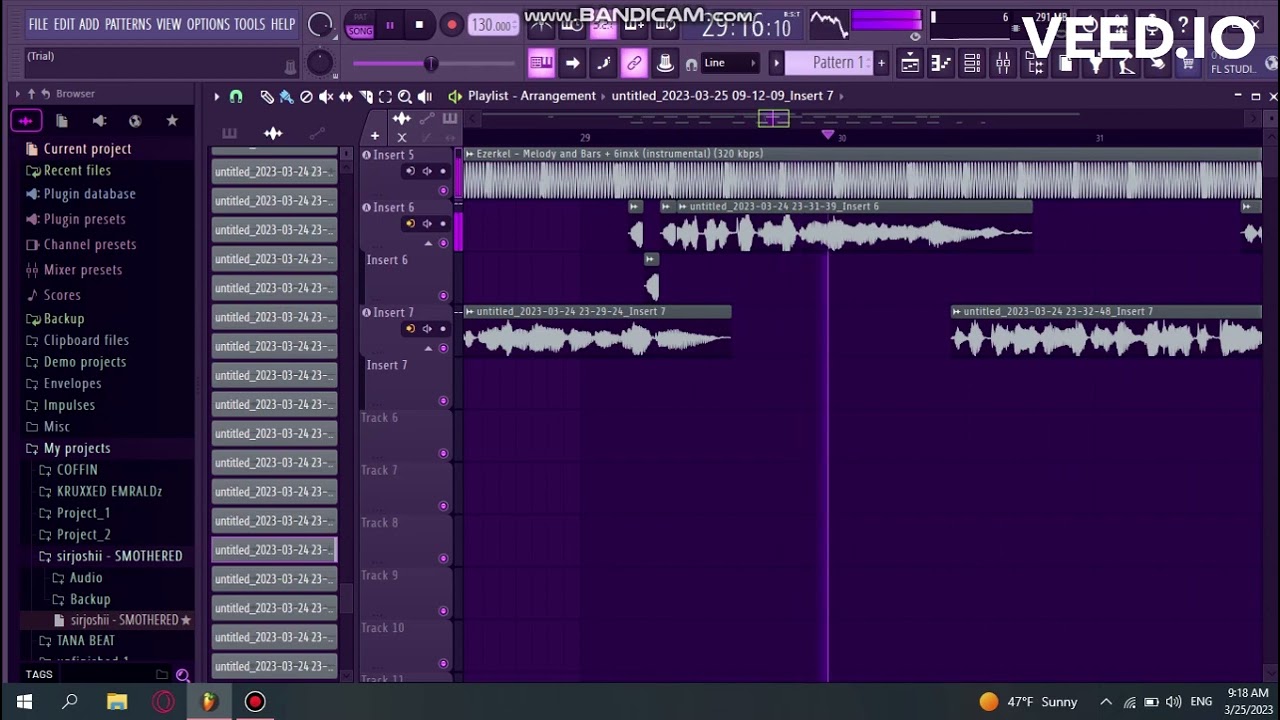Open the Ezerkel instrumental clip menu arrow
This screenshot has width=1280, height=720.
(470, 154)
